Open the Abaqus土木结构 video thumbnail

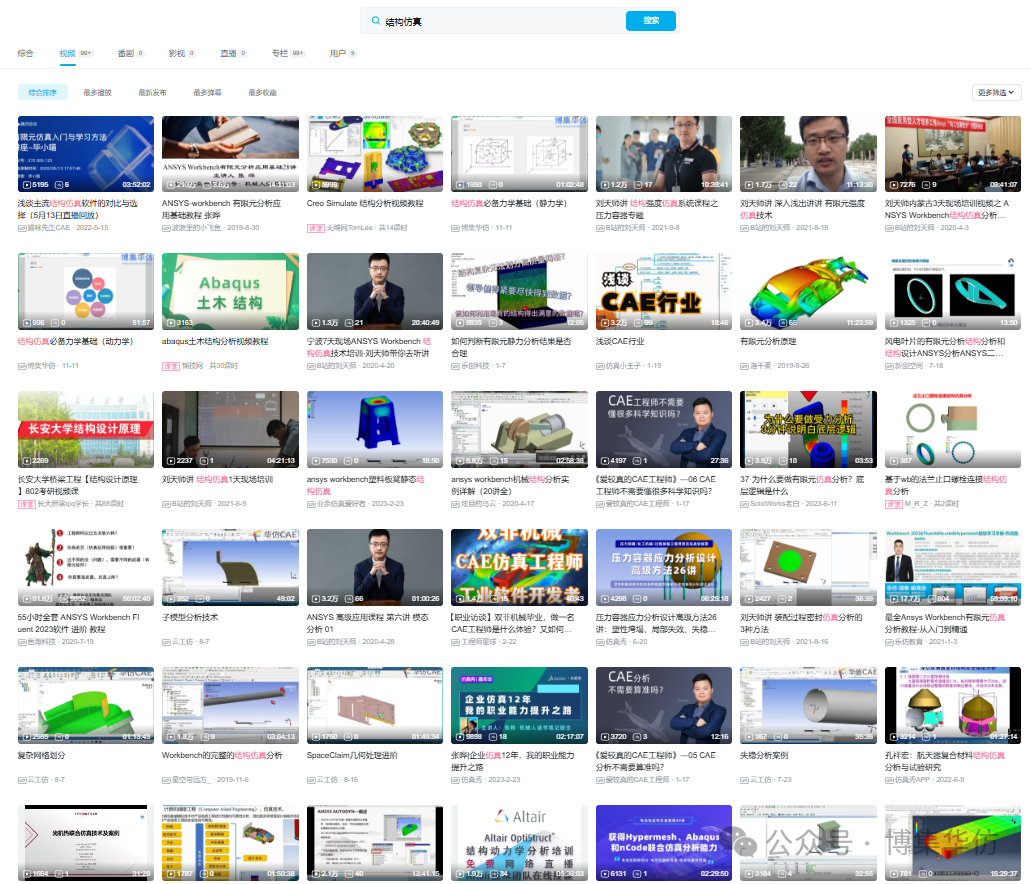230,291
